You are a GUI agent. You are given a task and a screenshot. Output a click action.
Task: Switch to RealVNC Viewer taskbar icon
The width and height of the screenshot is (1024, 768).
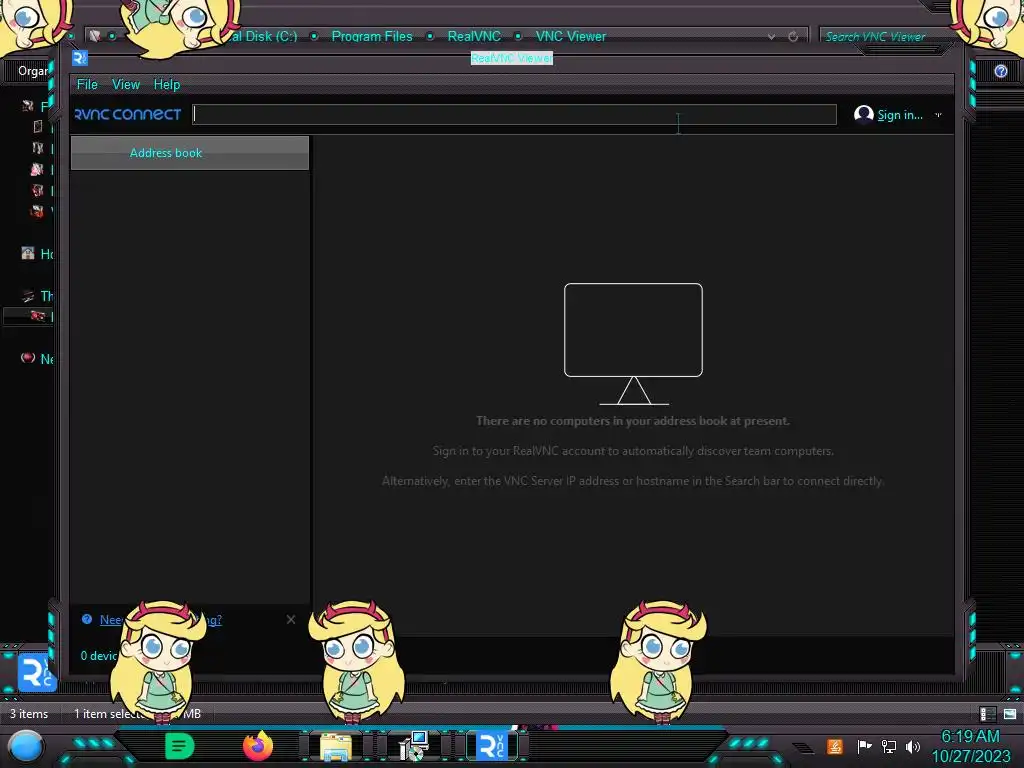(492, 746)
